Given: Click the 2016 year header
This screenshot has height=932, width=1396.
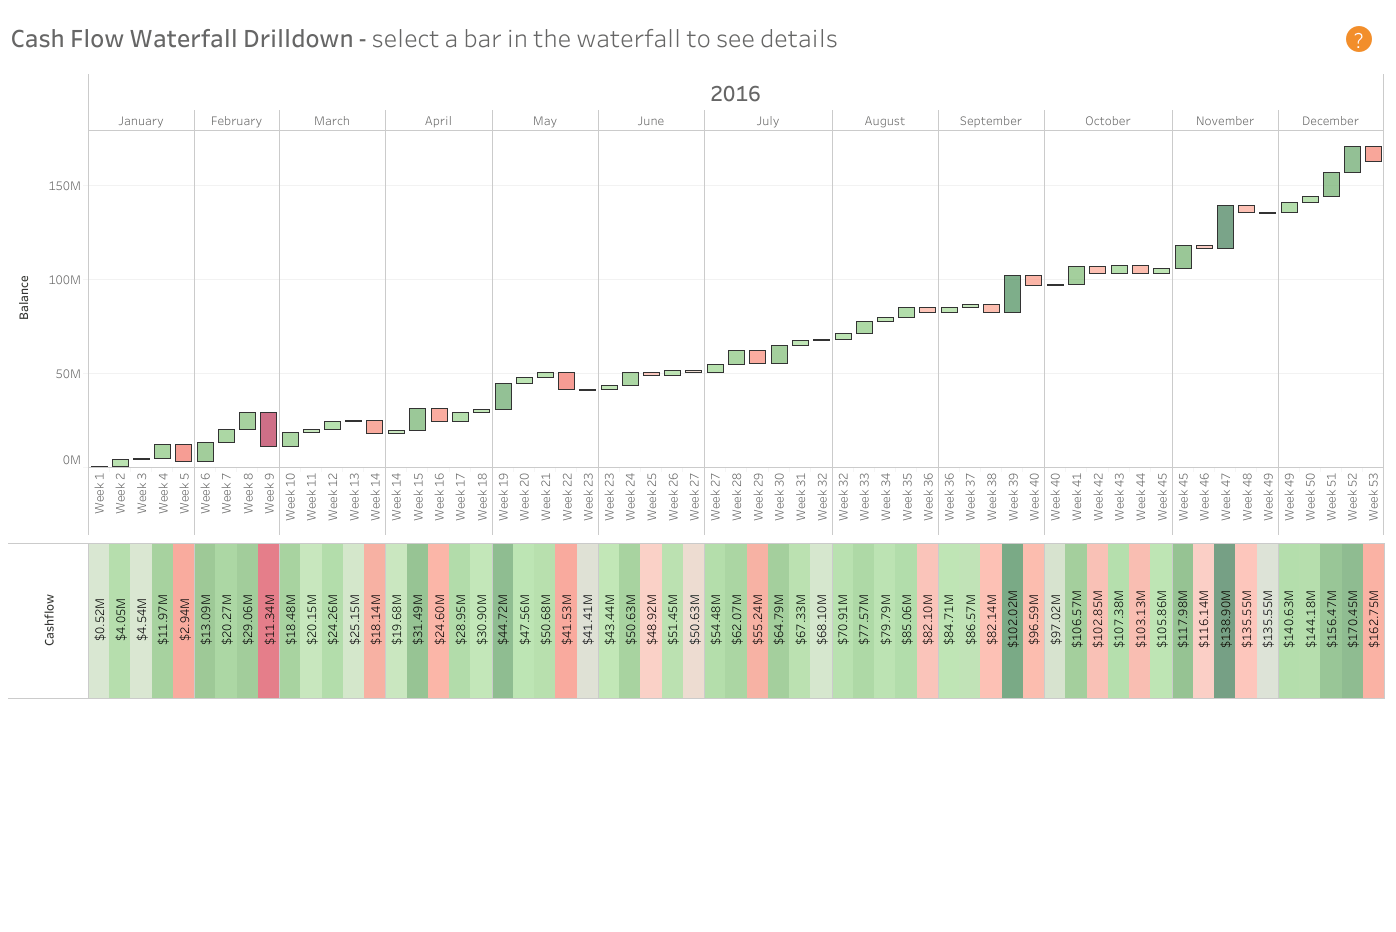Looking at the screenshot, I should [x=735, y=94].
